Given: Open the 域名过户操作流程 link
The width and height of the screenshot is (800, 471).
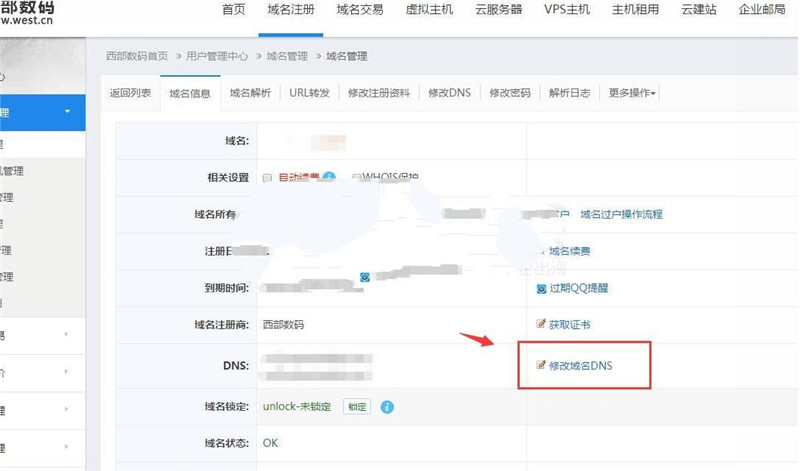Looking at the screenshot, I should 621,214.
